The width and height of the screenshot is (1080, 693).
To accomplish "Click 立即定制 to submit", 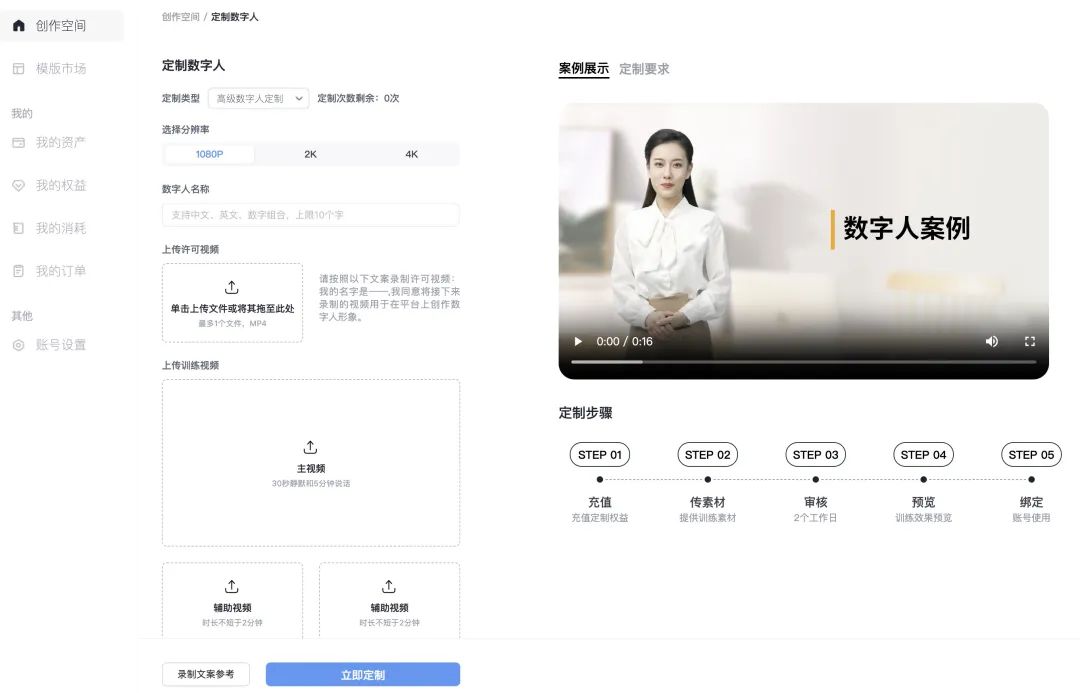I will [362, 674].
